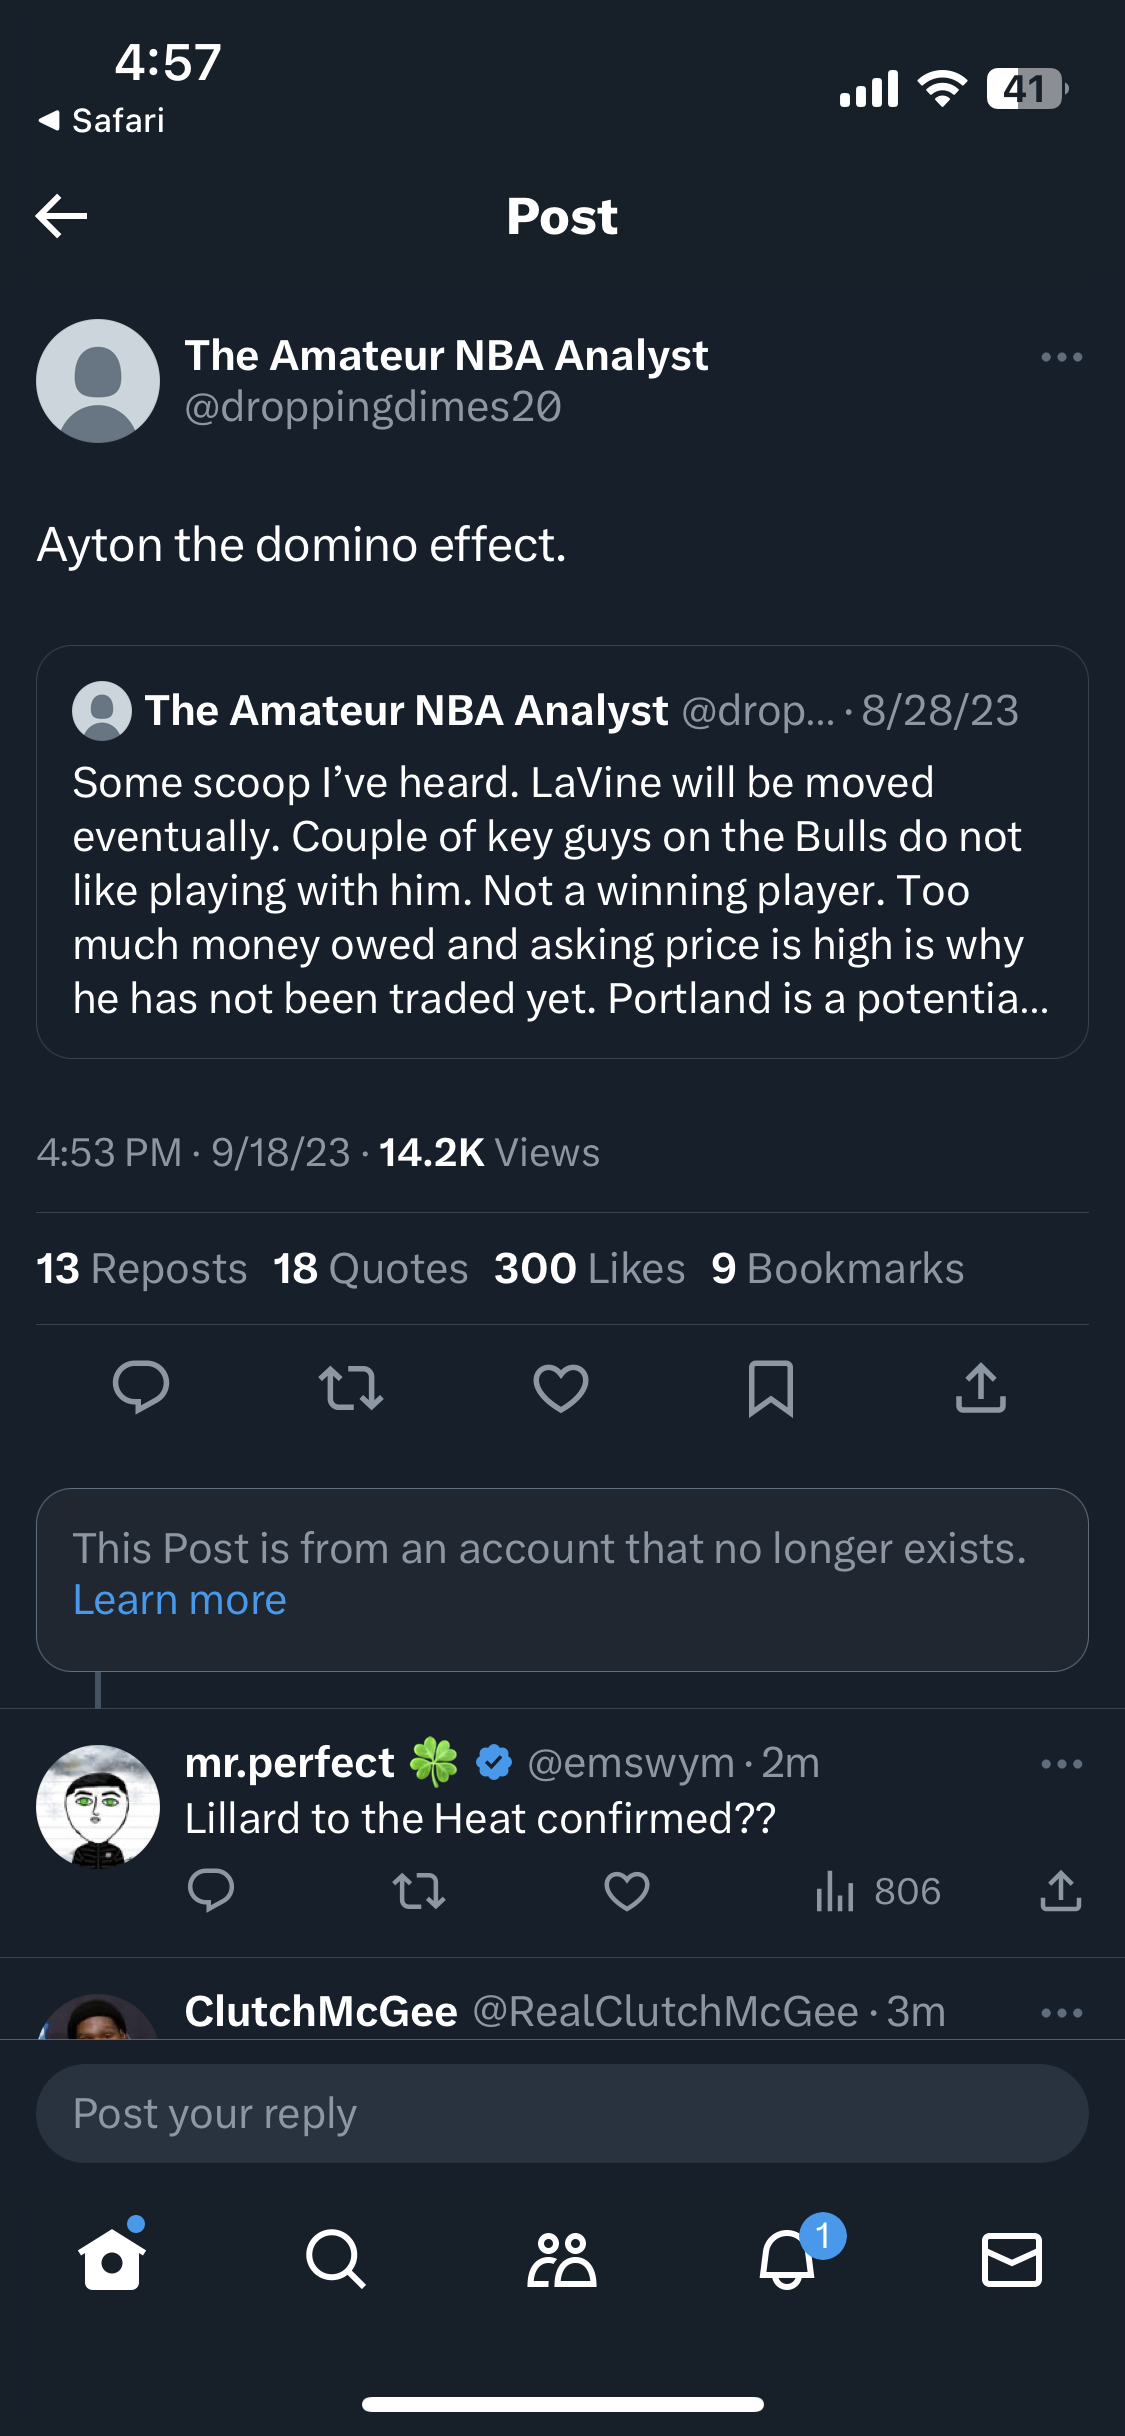Viewport: 1125px width, 2436px height.
Task: Open more options on mr.perfect's reply
Action: (x=1061, y=1764)
